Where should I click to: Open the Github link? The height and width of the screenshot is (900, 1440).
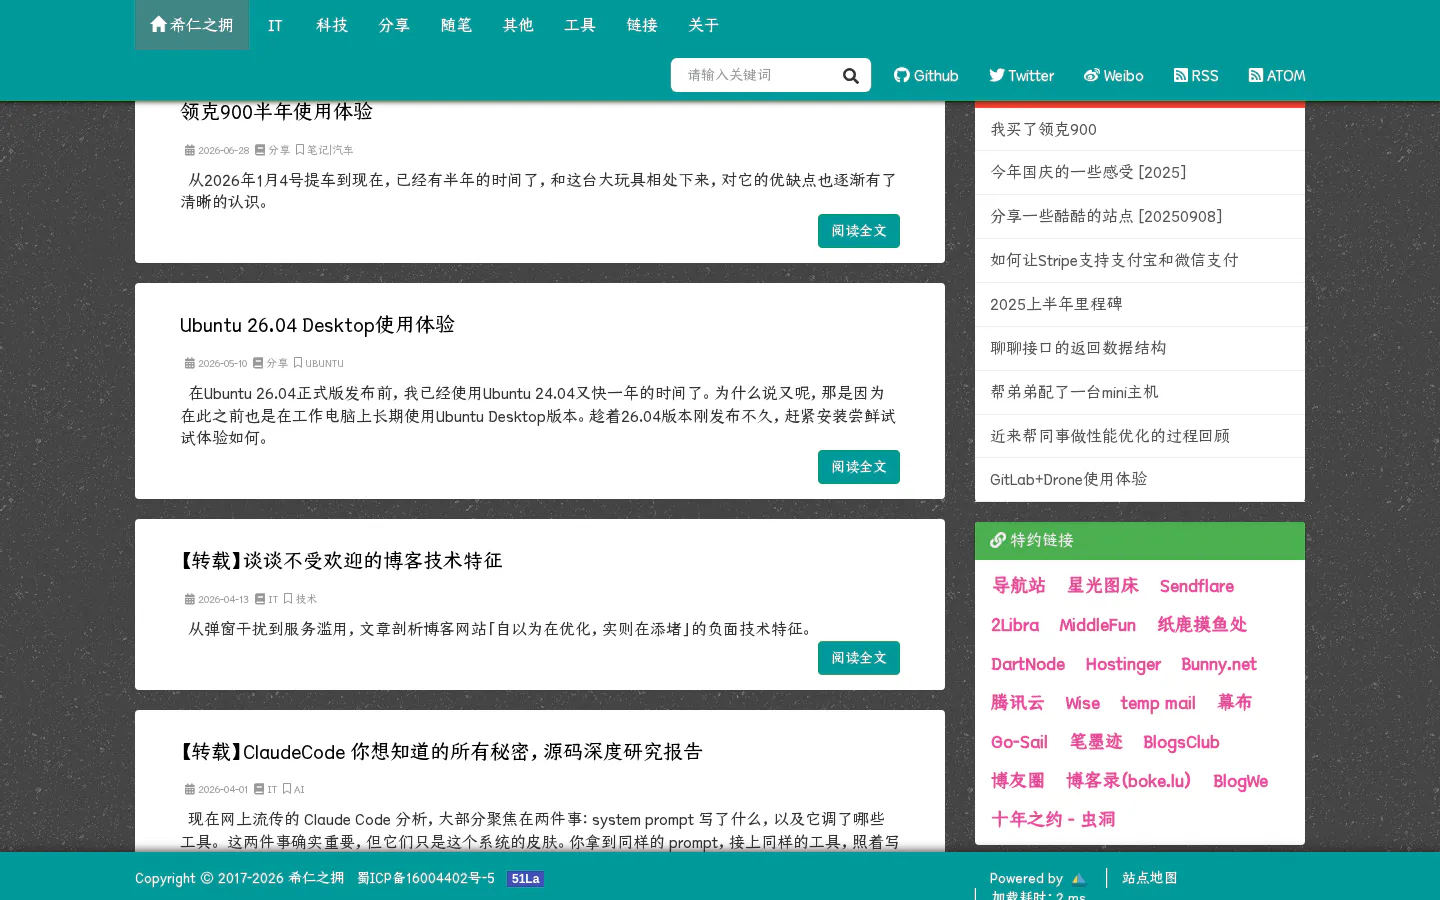pos(926,76)
